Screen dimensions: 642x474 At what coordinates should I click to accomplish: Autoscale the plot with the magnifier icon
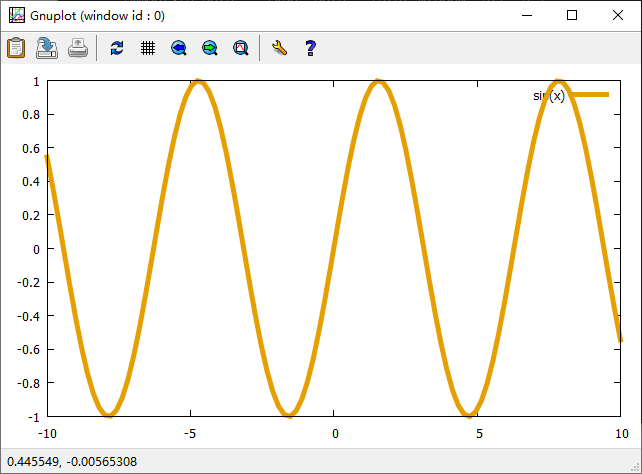tap(241, 48)
